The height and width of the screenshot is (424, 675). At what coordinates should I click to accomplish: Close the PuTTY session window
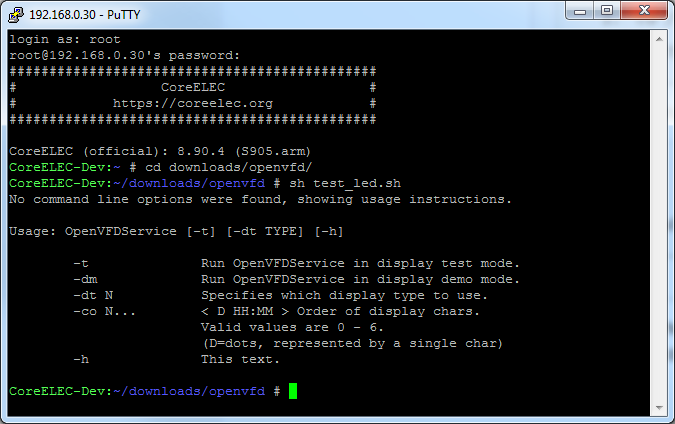click(x=645, y=12)
